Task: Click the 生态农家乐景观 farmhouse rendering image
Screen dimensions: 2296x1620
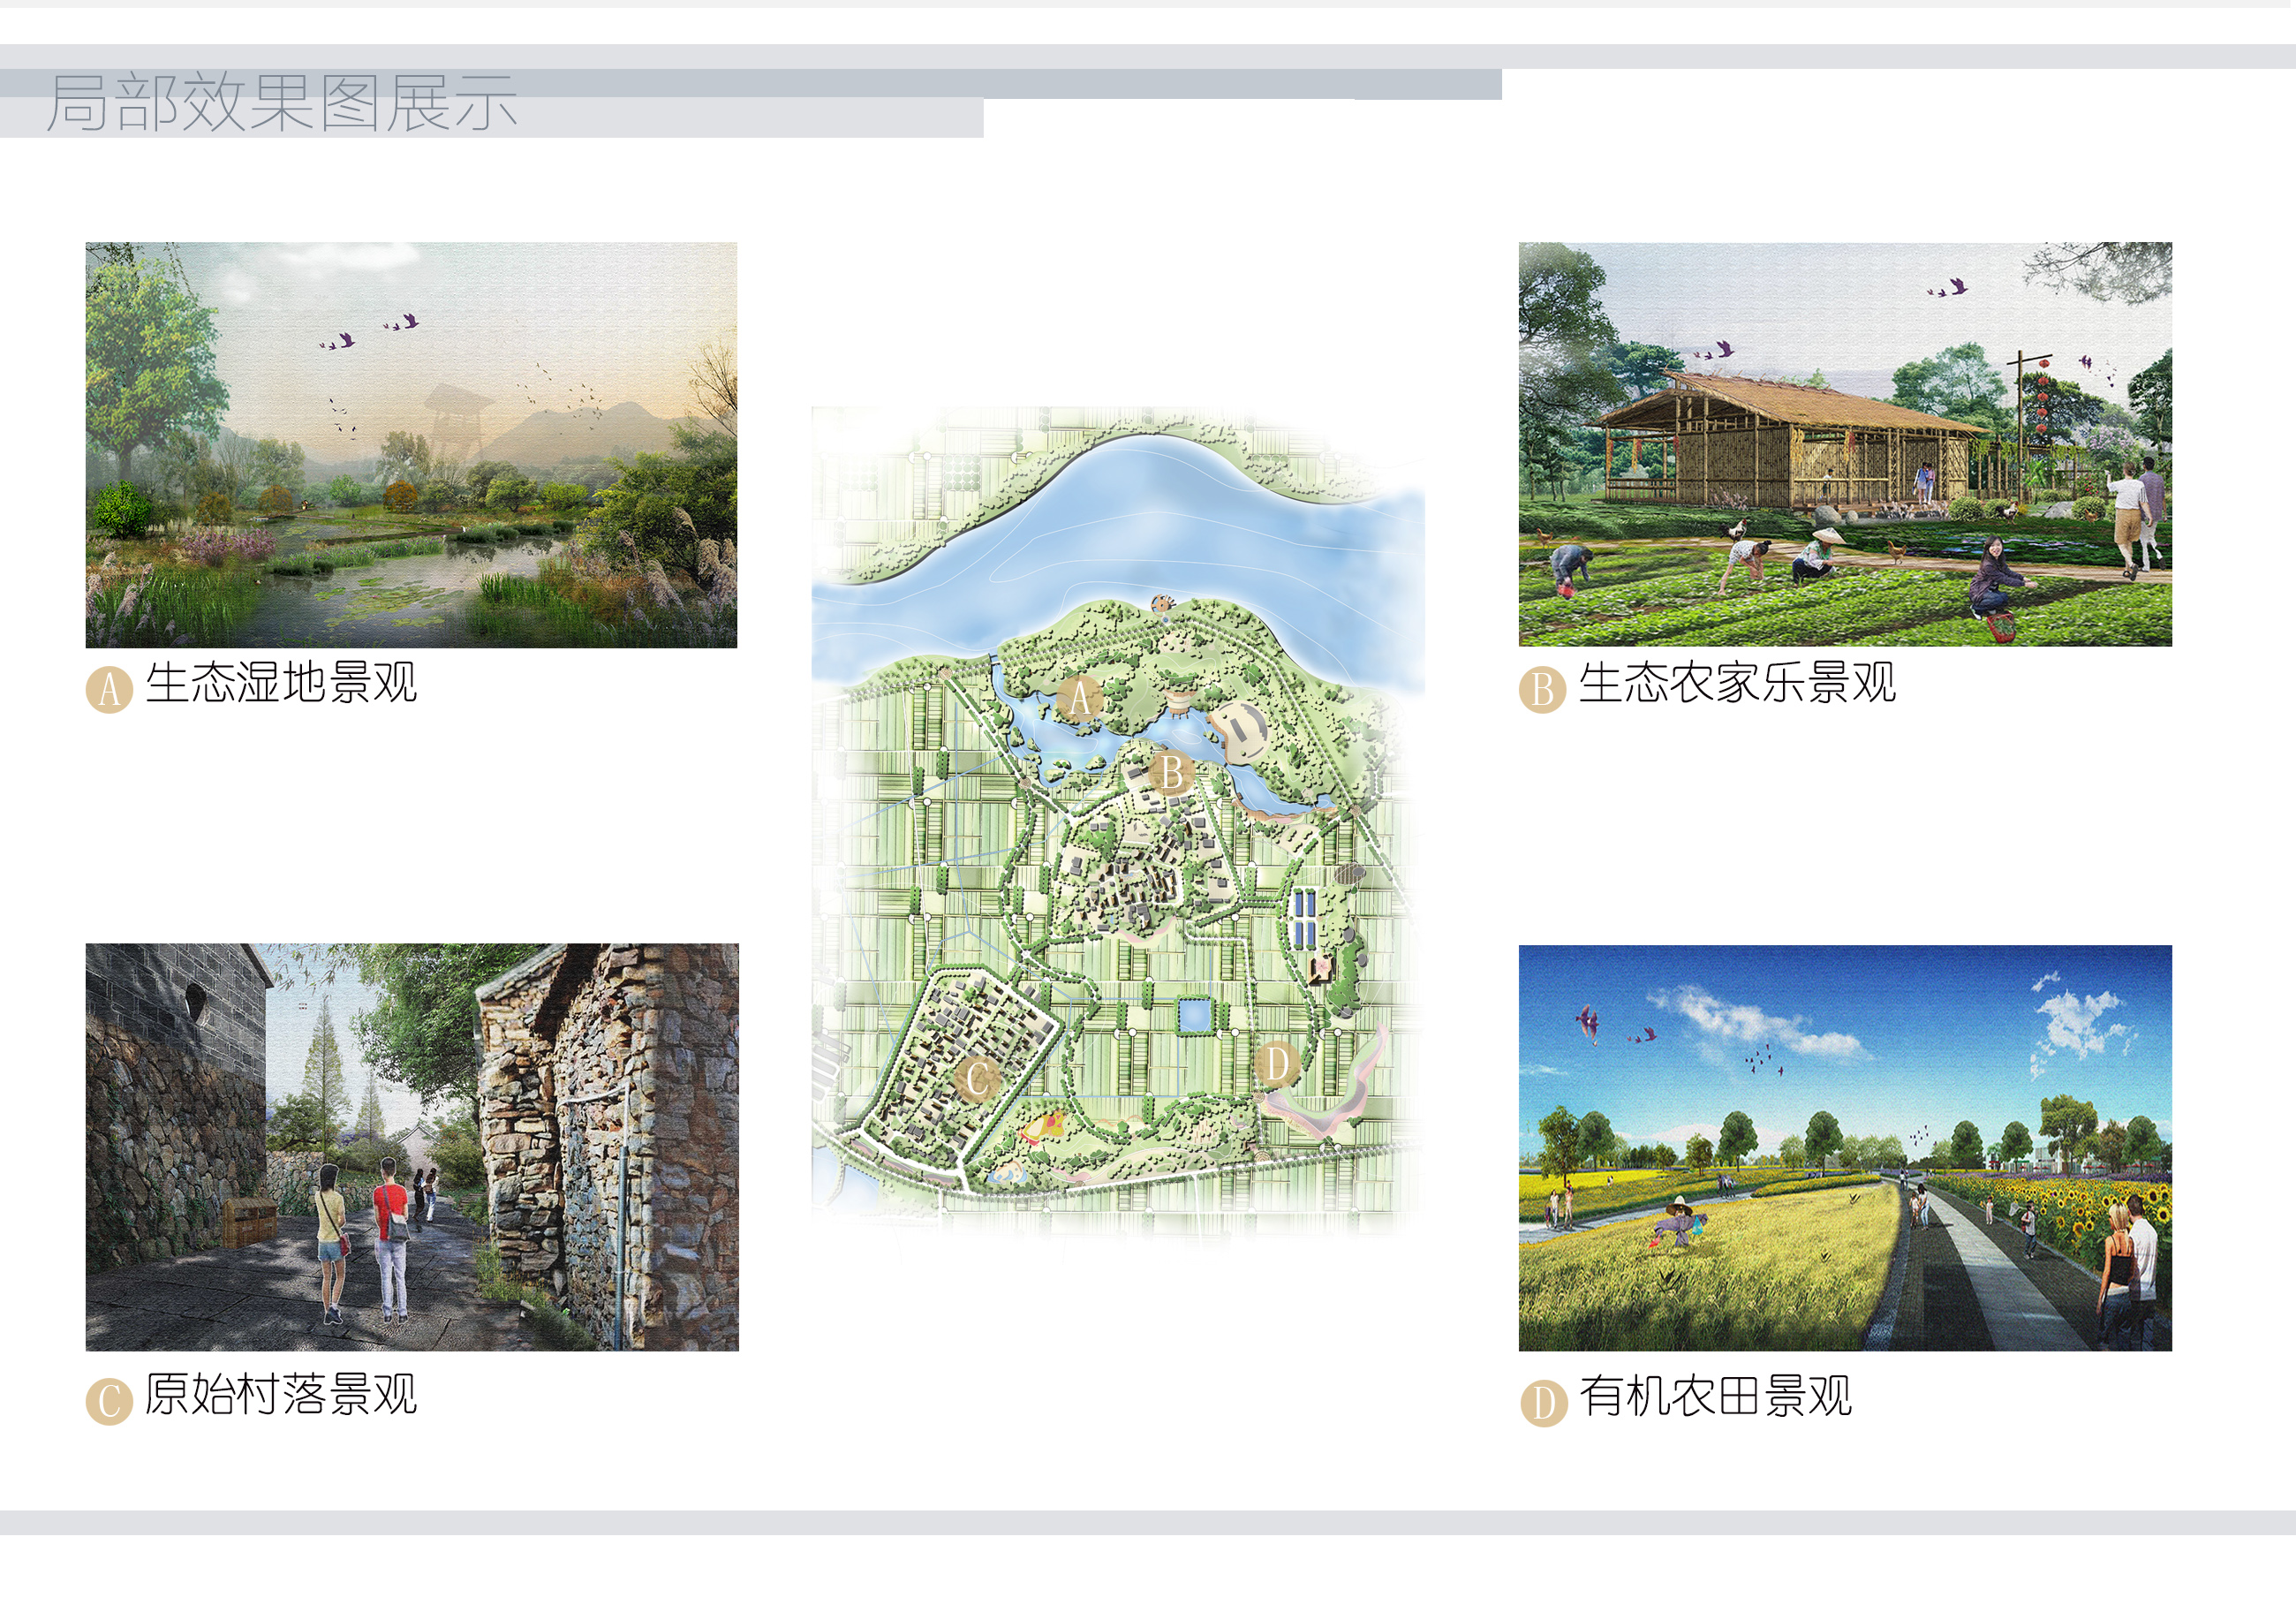Action: pos(1845,444)
